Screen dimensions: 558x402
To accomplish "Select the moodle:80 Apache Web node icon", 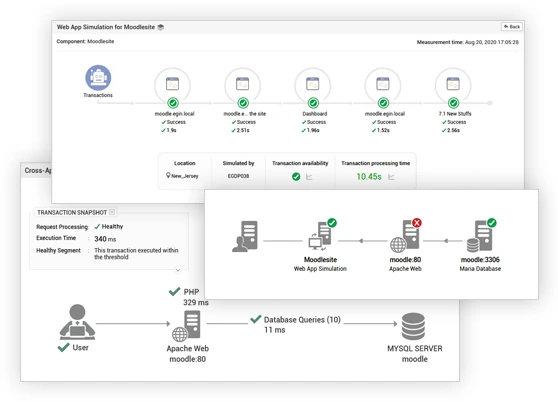I will point(406,236).
